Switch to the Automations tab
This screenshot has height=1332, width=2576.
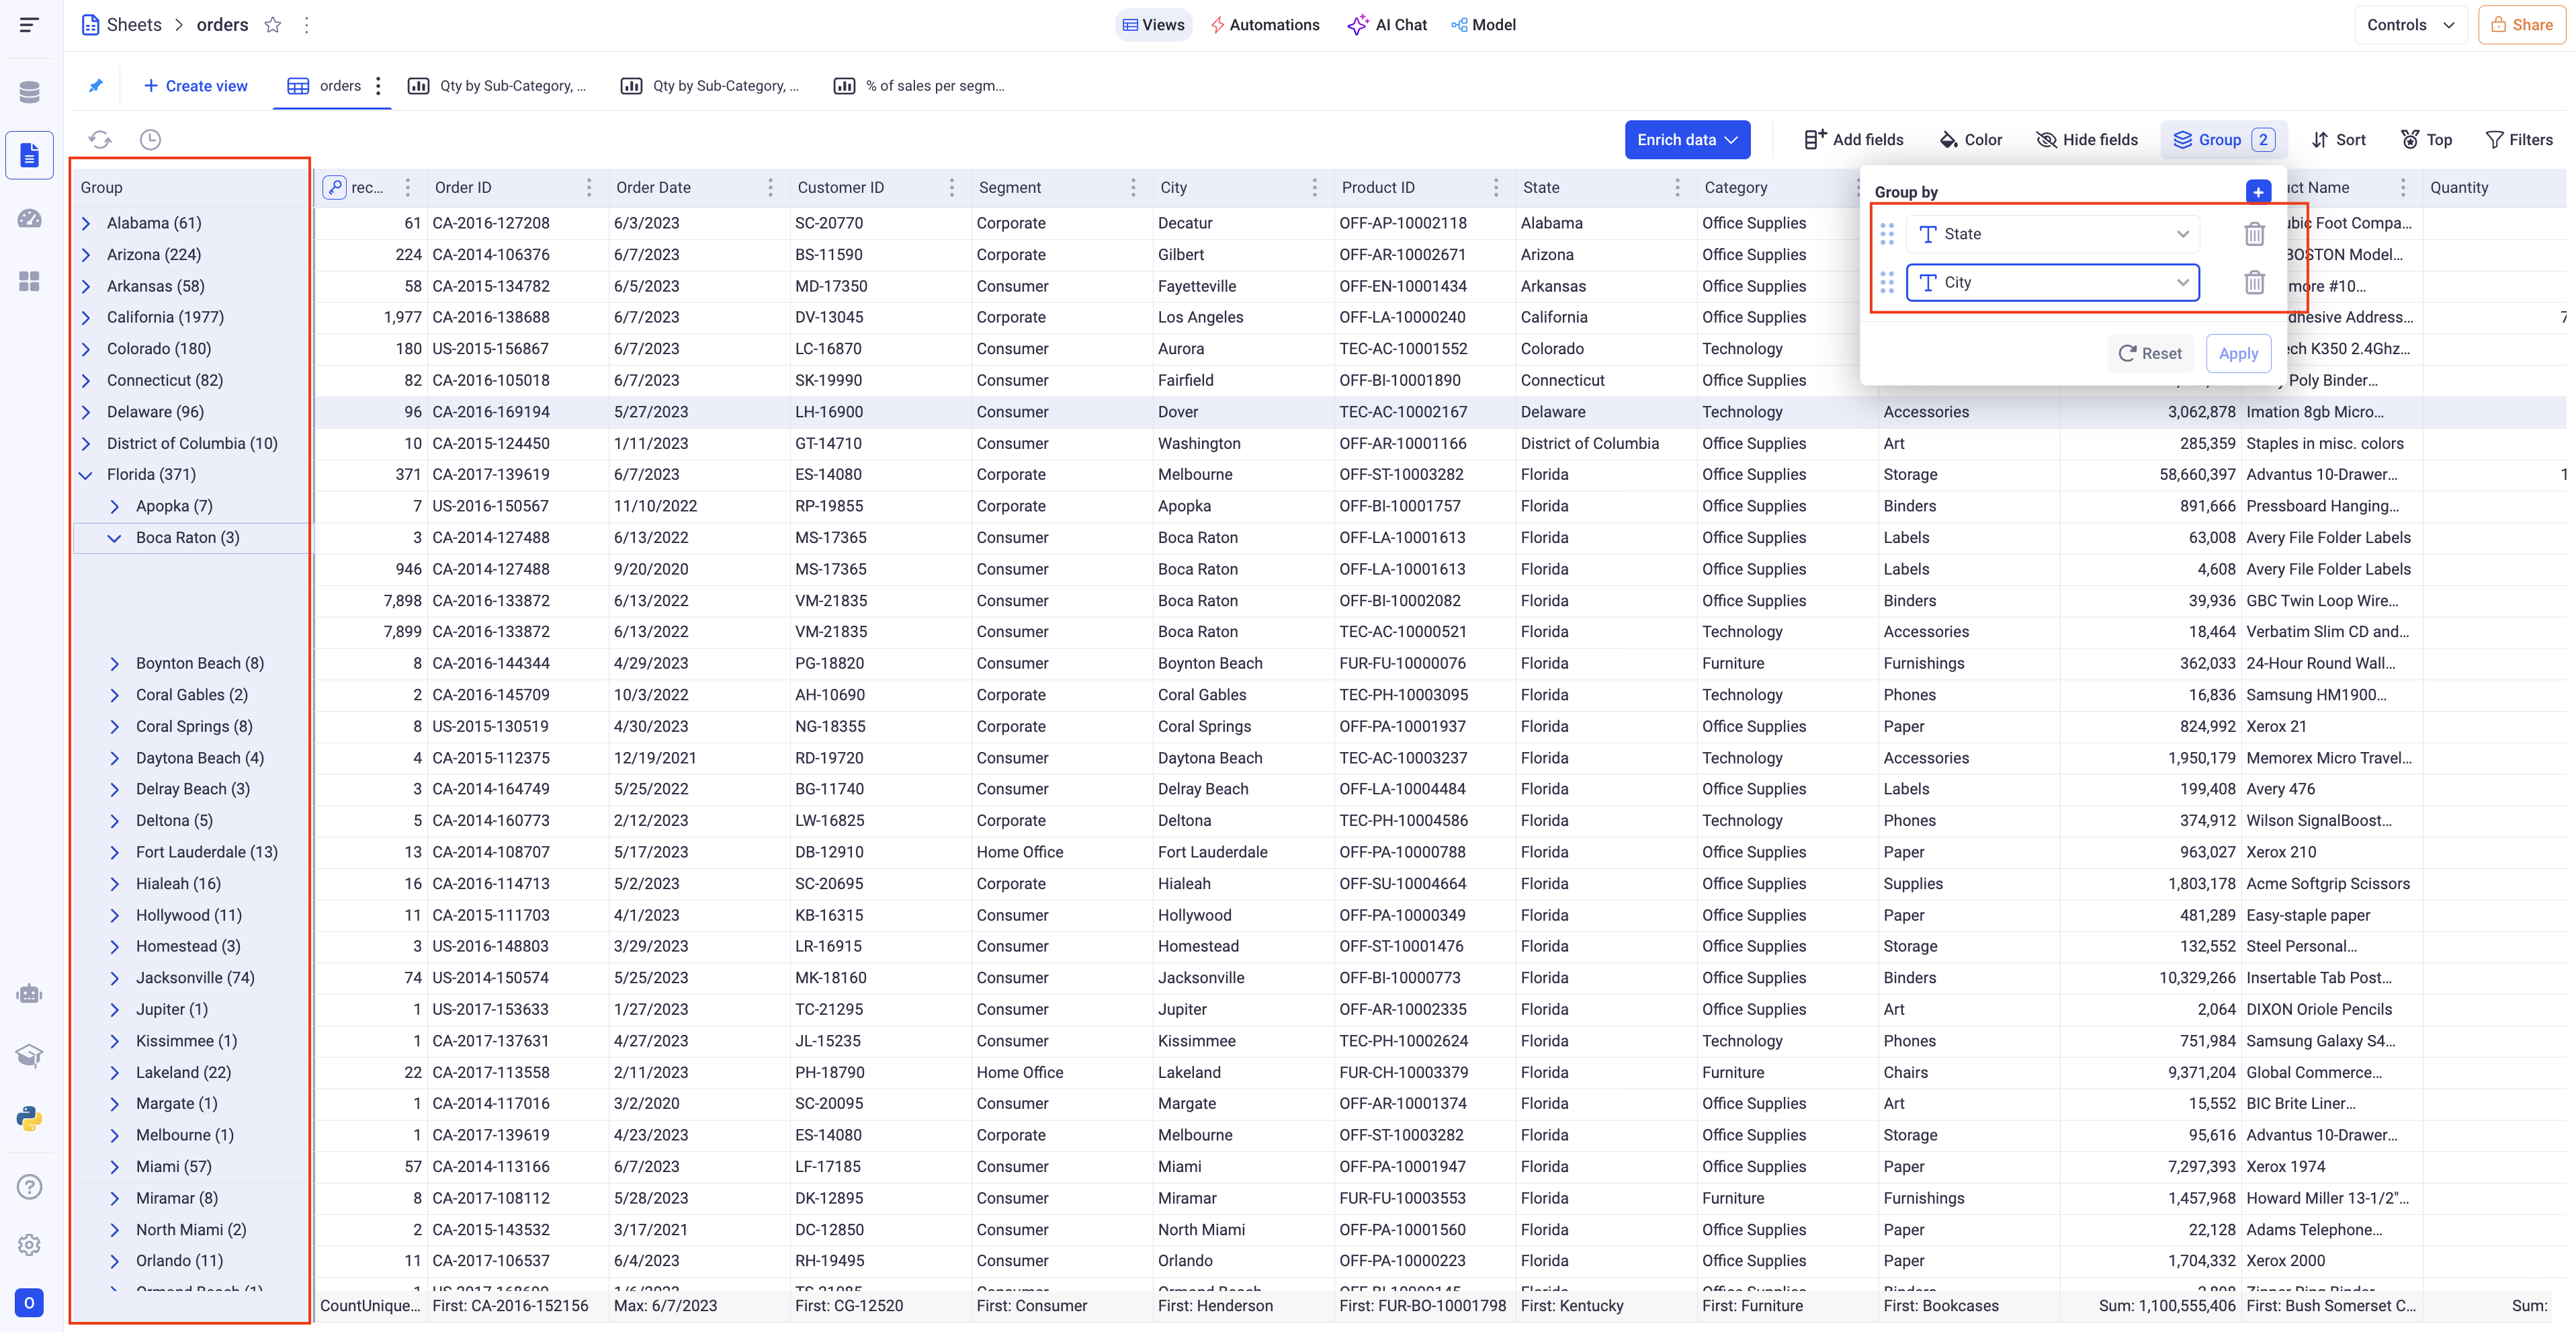click(x=1265, y=25)
